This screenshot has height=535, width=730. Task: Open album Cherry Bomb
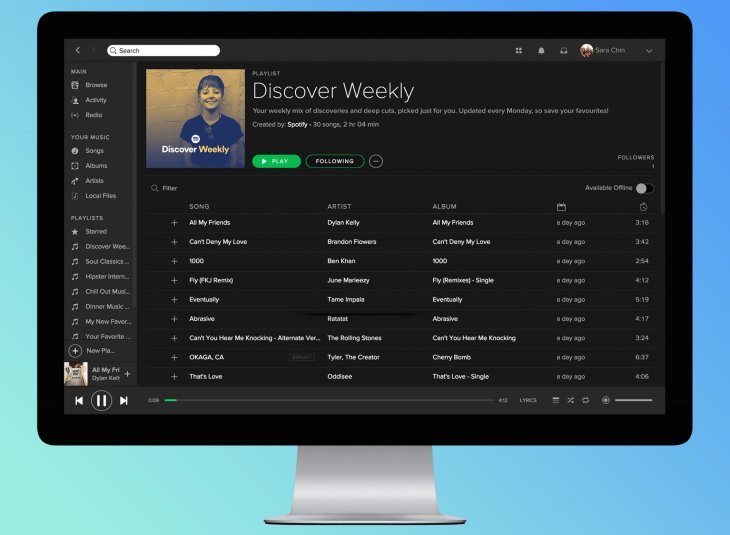[452, 357]
